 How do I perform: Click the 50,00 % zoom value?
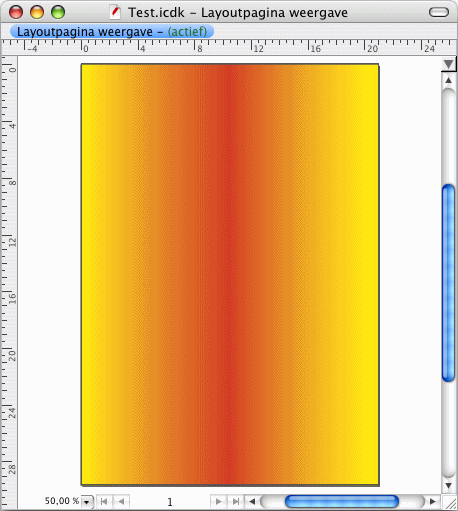[x=62, y=501]
